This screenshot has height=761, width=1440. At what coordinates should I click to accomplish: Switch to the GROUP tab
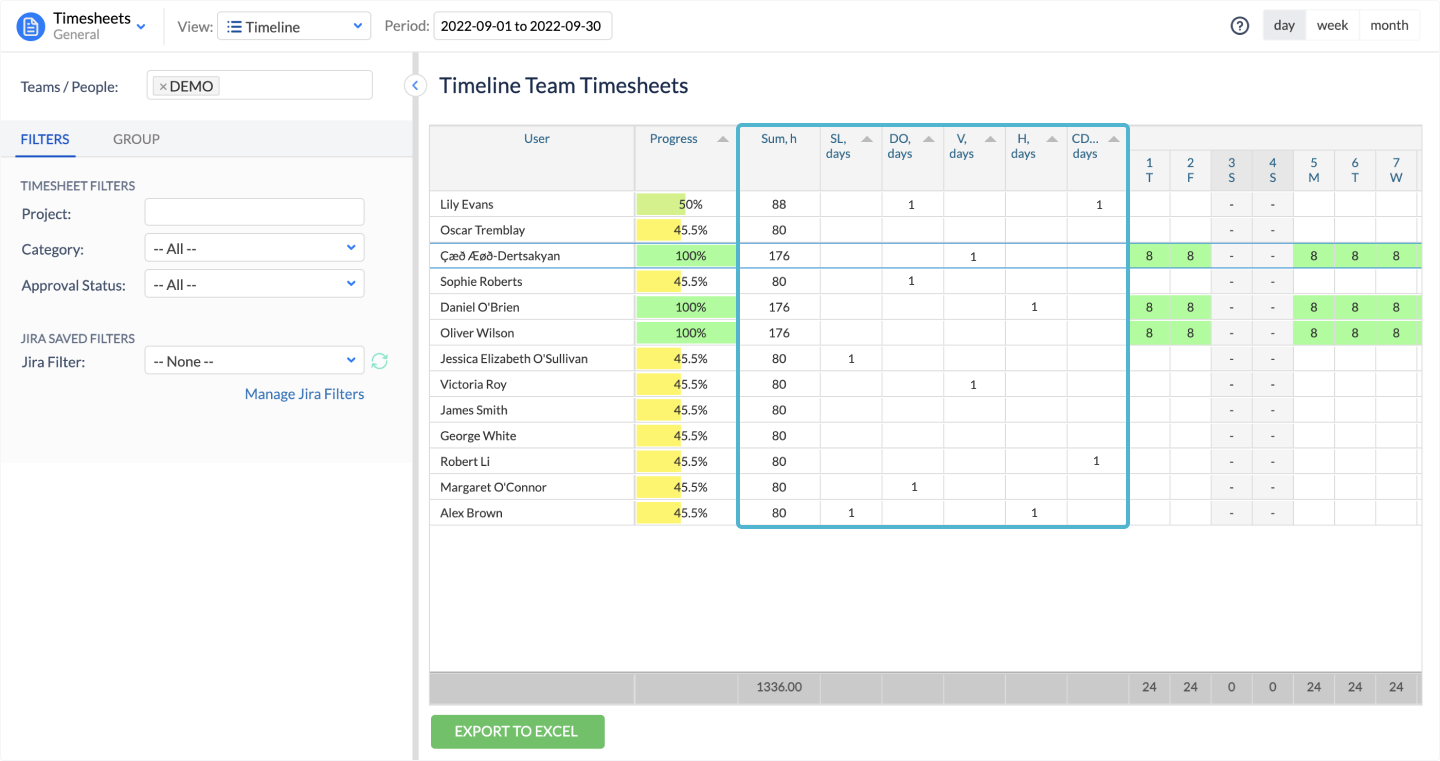136,139
